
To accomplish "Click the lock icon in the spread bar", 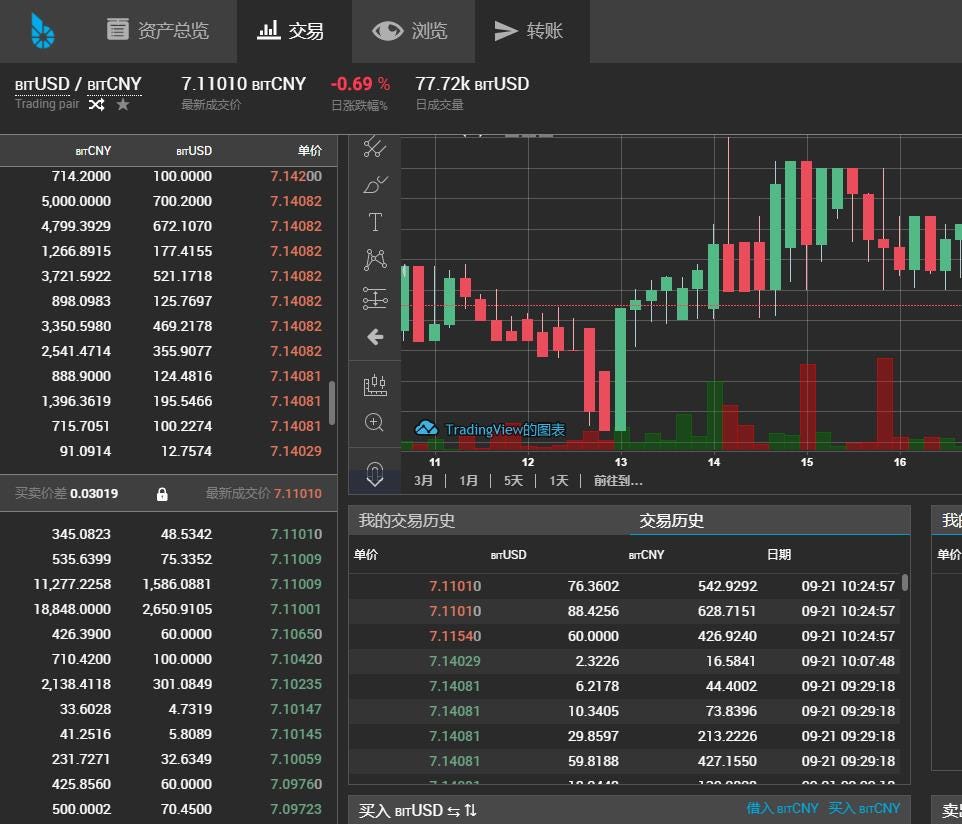I will coord(162,494).
